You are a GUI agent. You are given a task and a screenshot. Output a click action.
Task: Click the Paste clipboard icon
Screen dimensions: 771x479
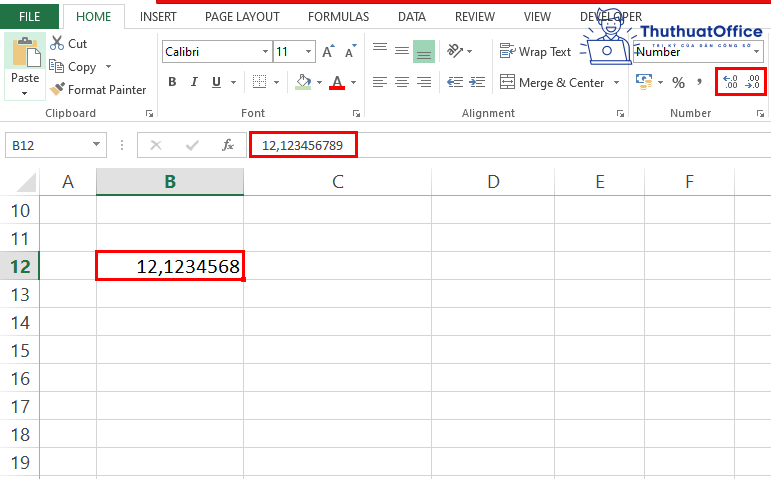(x=25, y=52)
